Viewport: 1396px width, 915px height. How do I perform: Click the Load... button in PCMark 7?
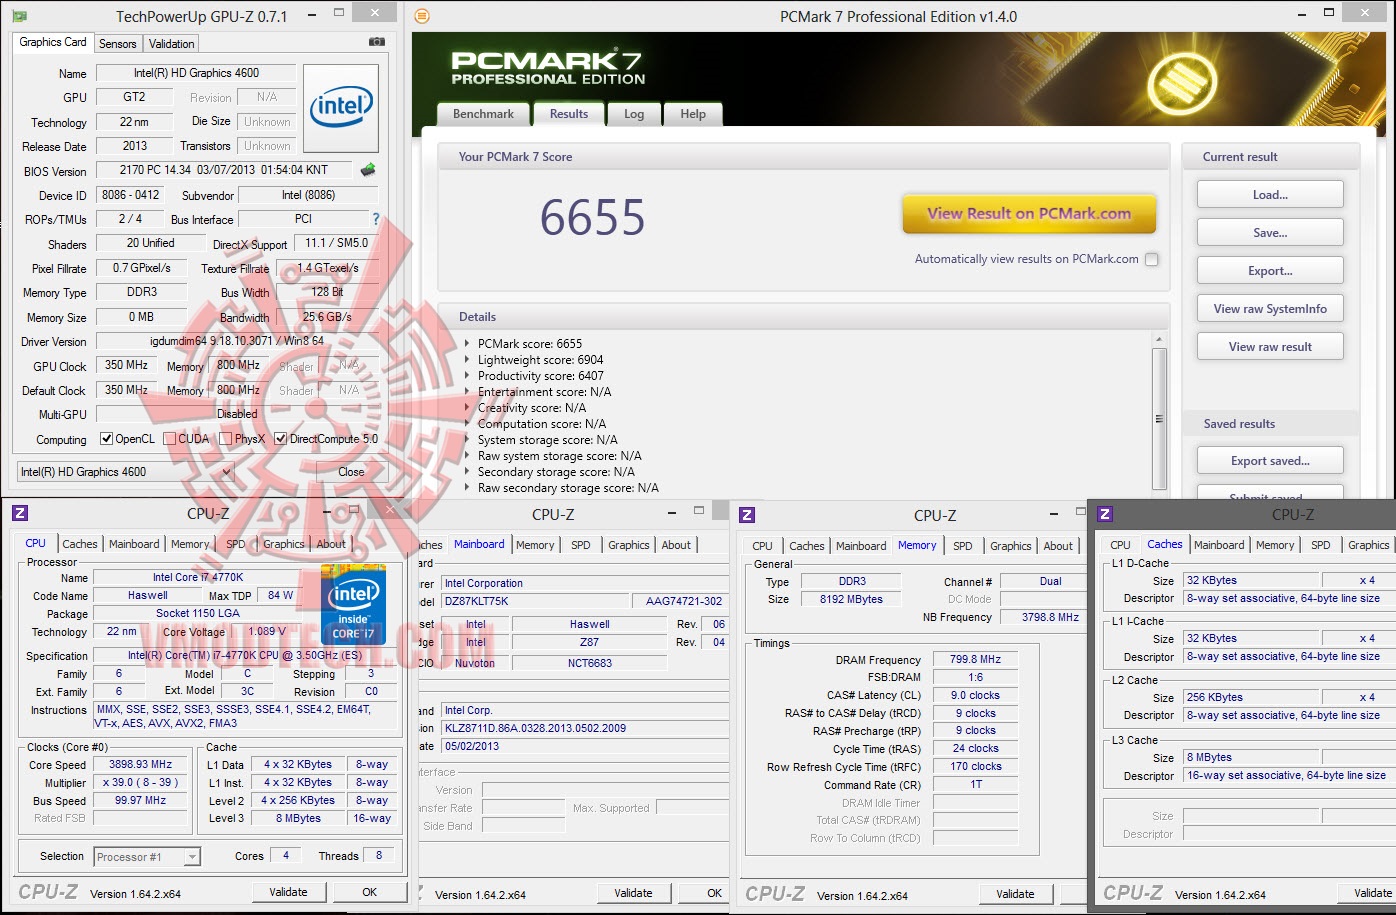[x=1270, y=195]
